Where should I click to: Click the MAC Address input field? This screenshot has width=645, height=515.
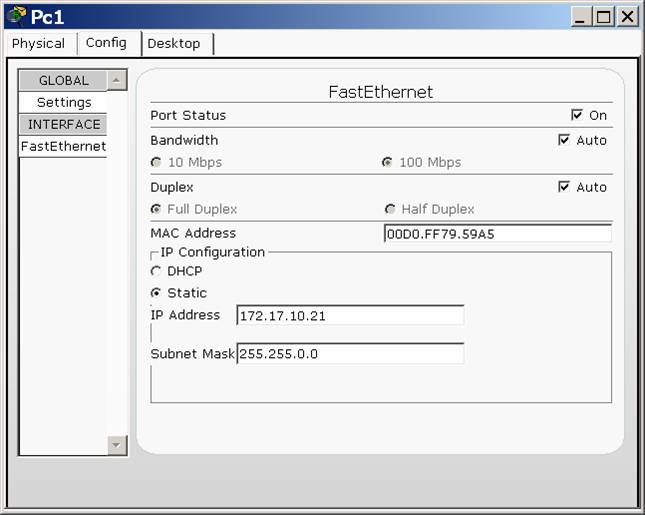tap(497, 234)
